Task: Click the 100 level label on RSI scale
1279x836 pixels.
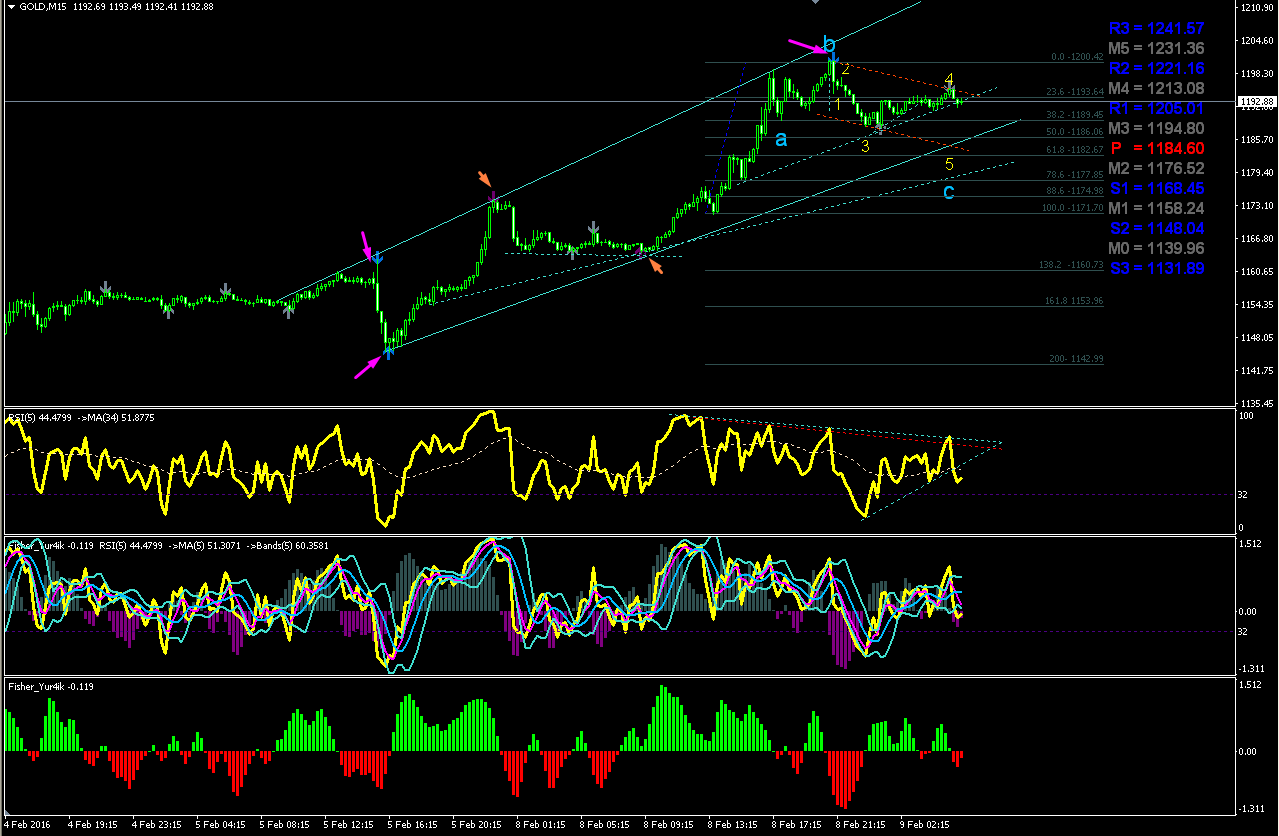Action: [1245, 415]
